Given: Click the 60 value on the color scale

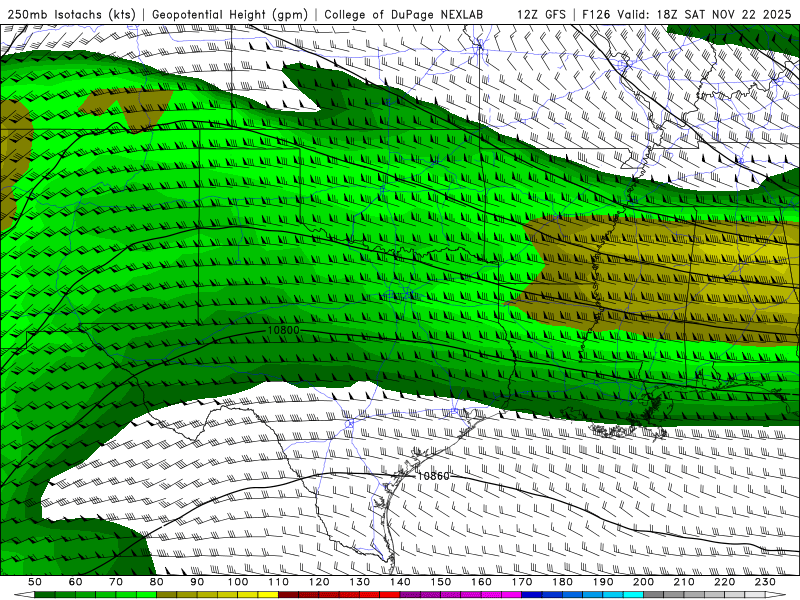Looking at the screenshot, I should tap(75, 582).
